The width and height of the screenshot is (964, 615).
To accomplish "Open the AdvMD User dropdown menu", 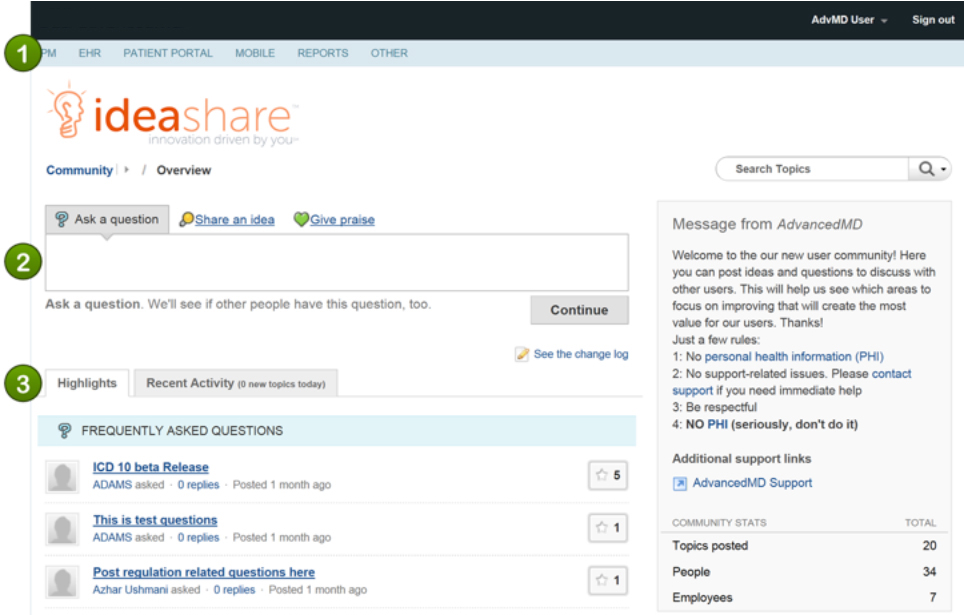I will pos(849,20).
